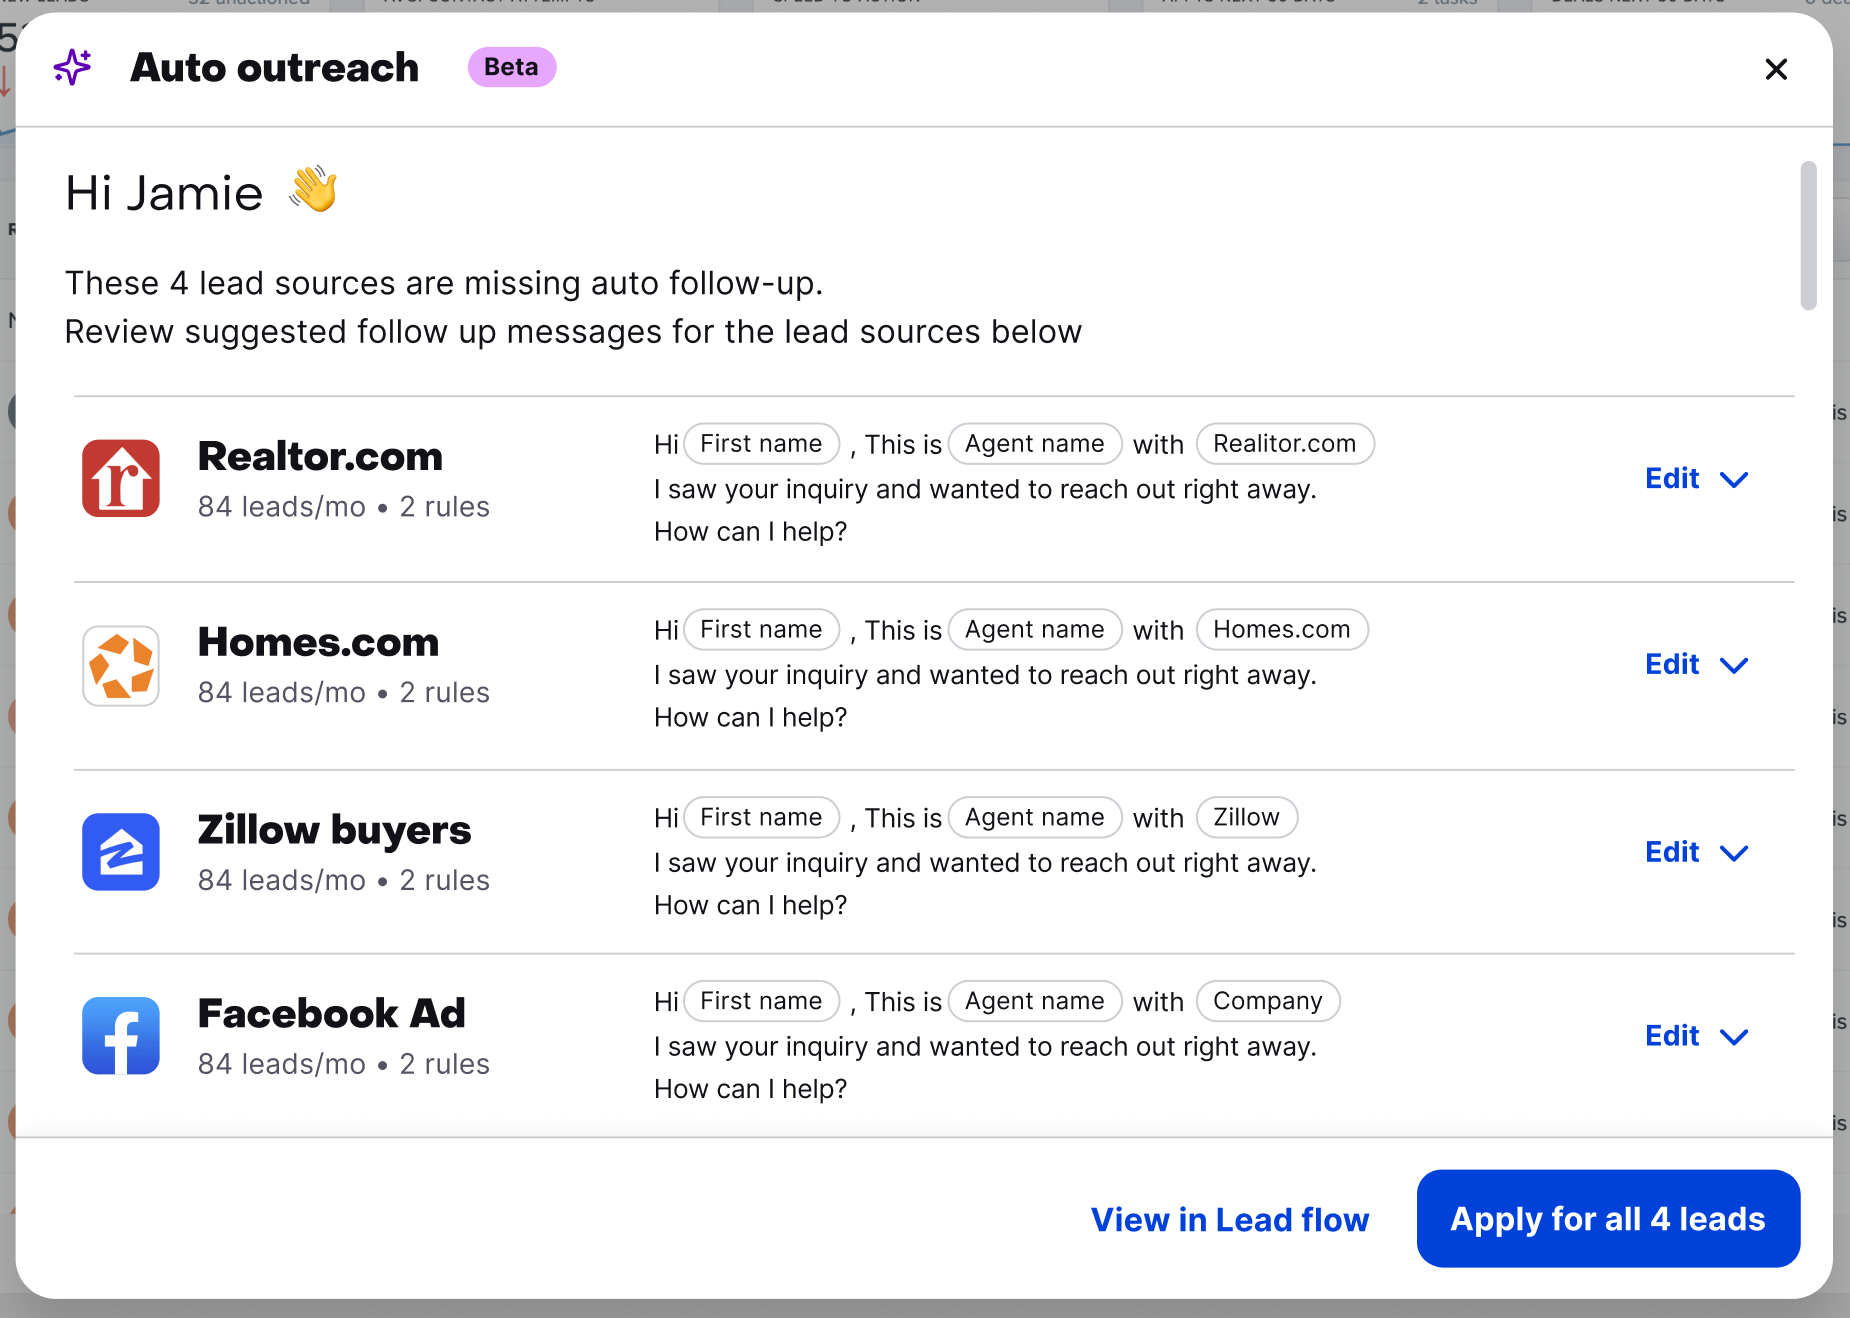Close the Auto outreach dialog
The height and width of the screenshot is (1318, 1850).
[x=1776, y=69]
